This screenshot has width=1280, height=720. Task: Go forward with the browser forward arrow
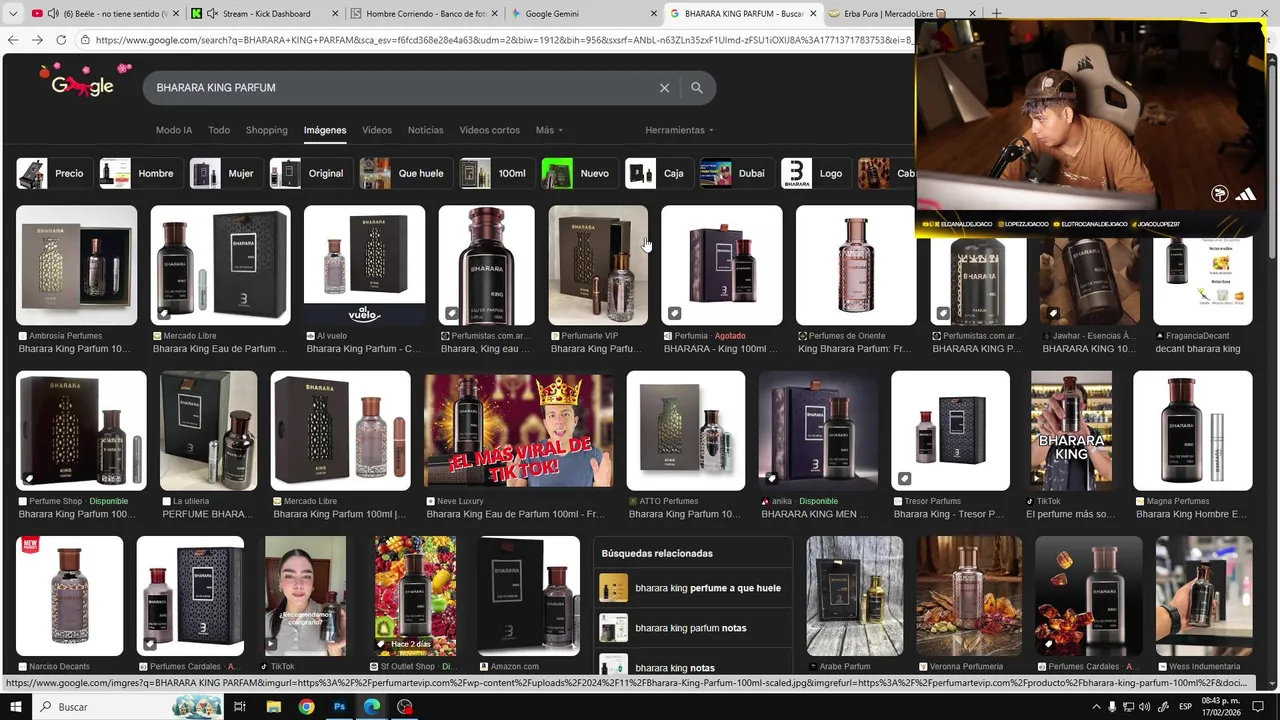pos(37,40)
